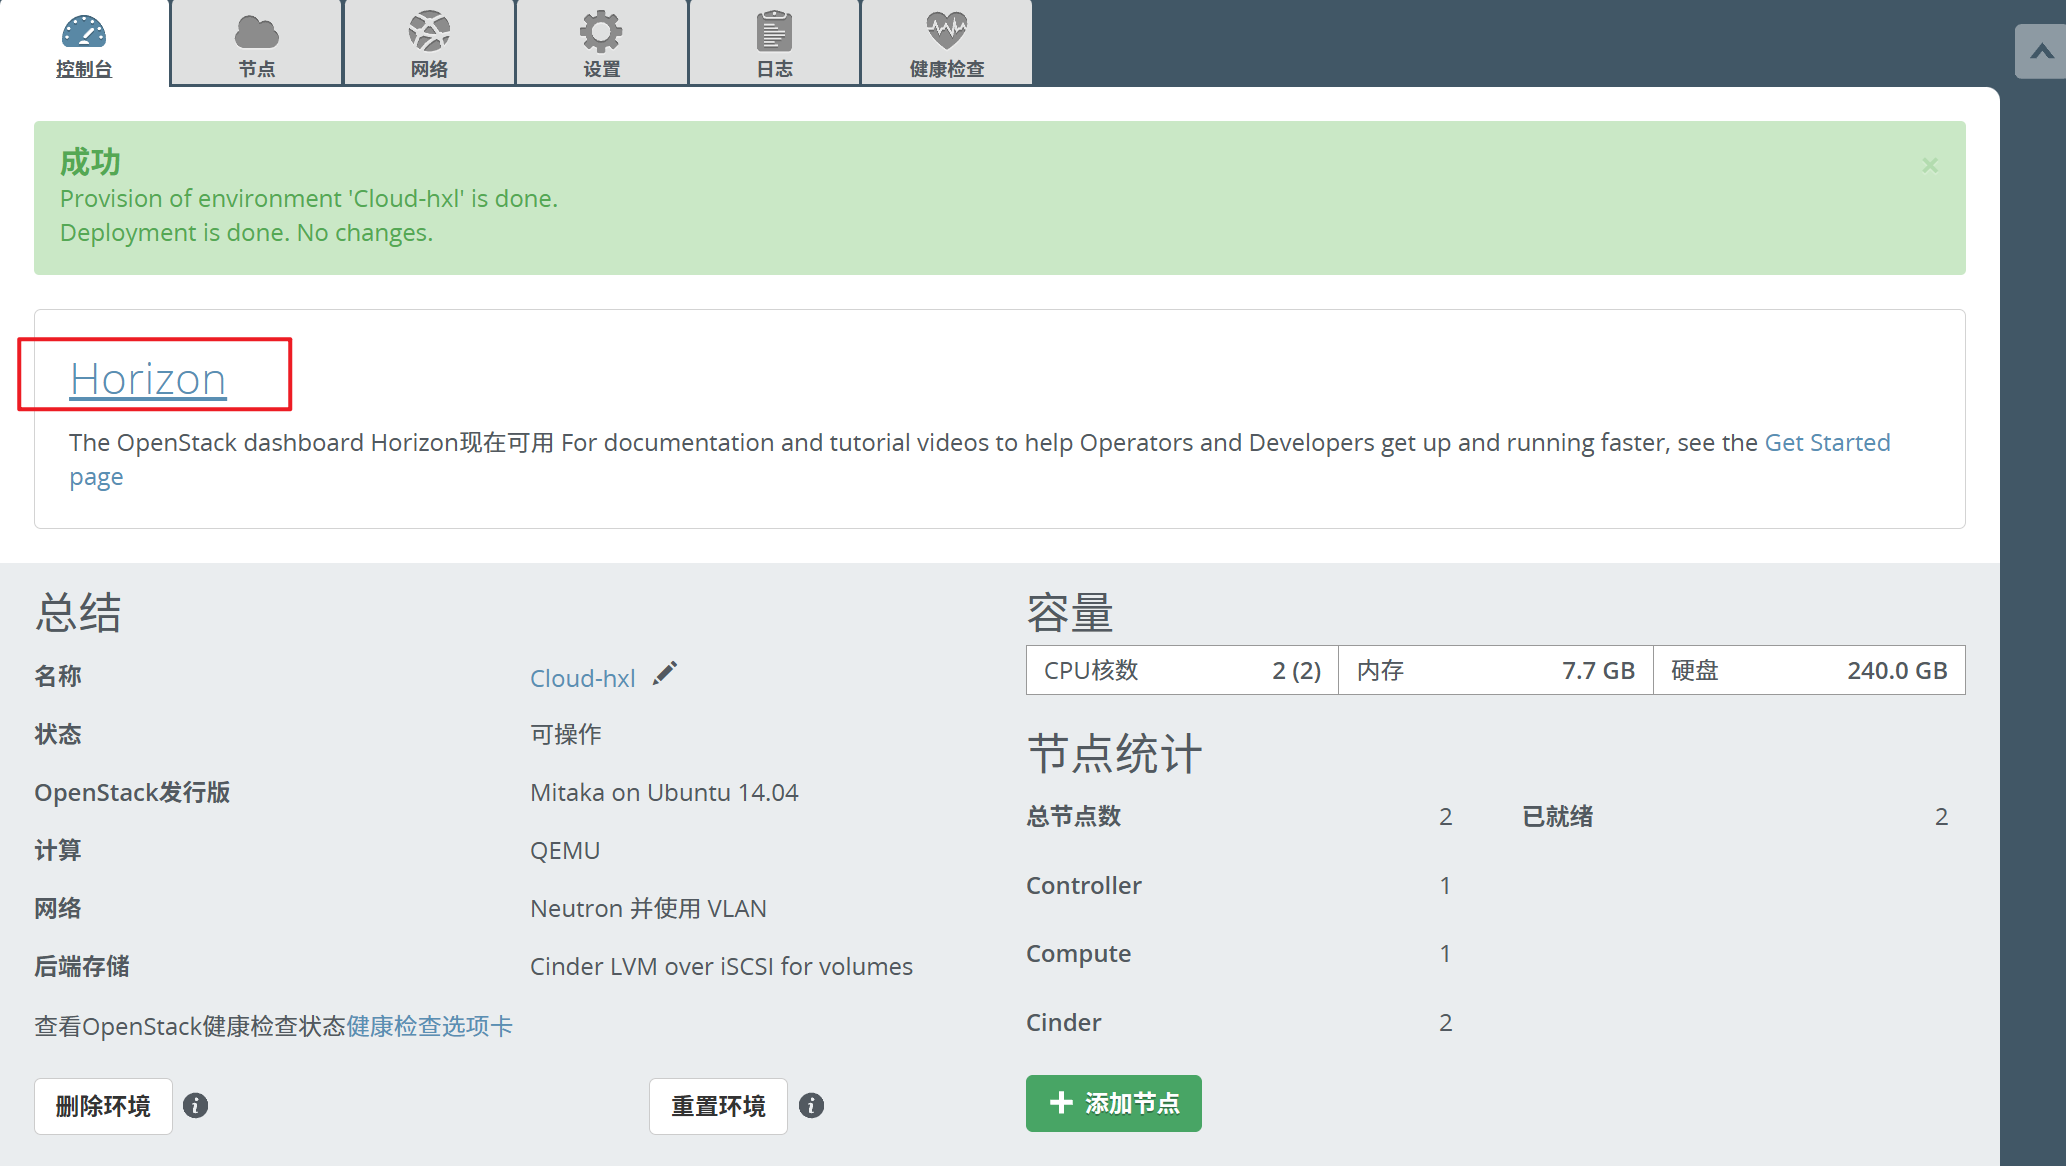Click the green 添加节点 button

coord(1113,1103)
